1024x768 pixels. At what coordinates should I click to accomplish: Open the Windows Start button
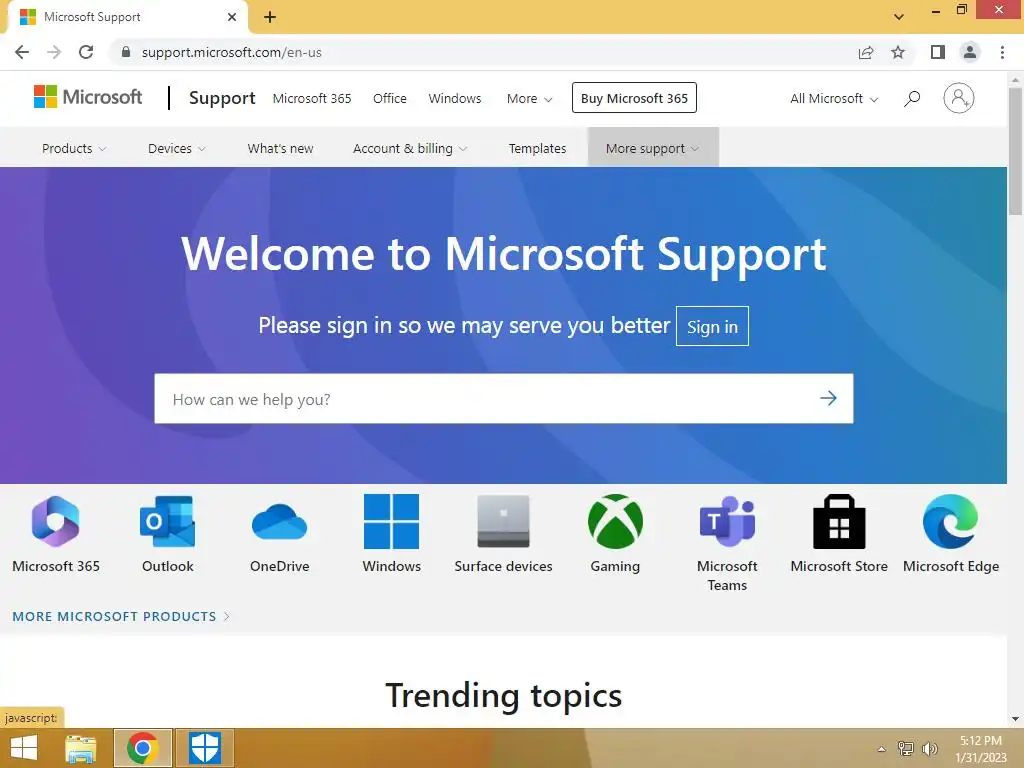[24, 748]
